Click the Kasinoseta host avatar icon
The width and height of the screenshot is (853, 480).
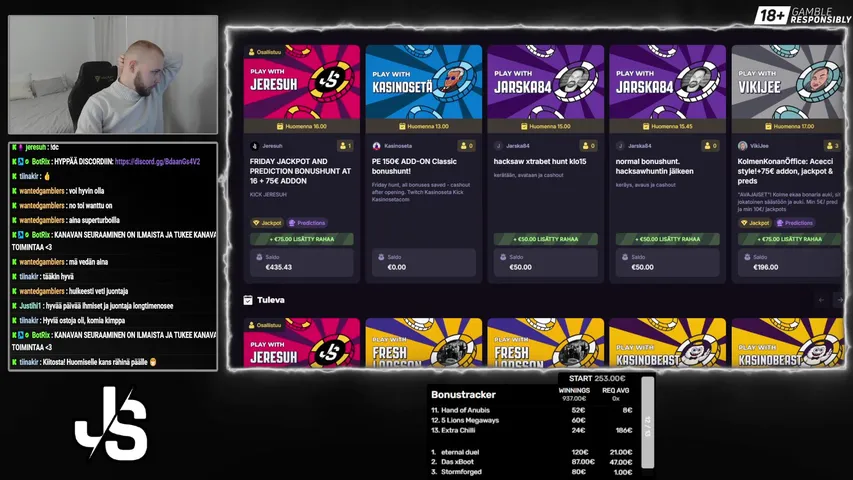point(376,146)
